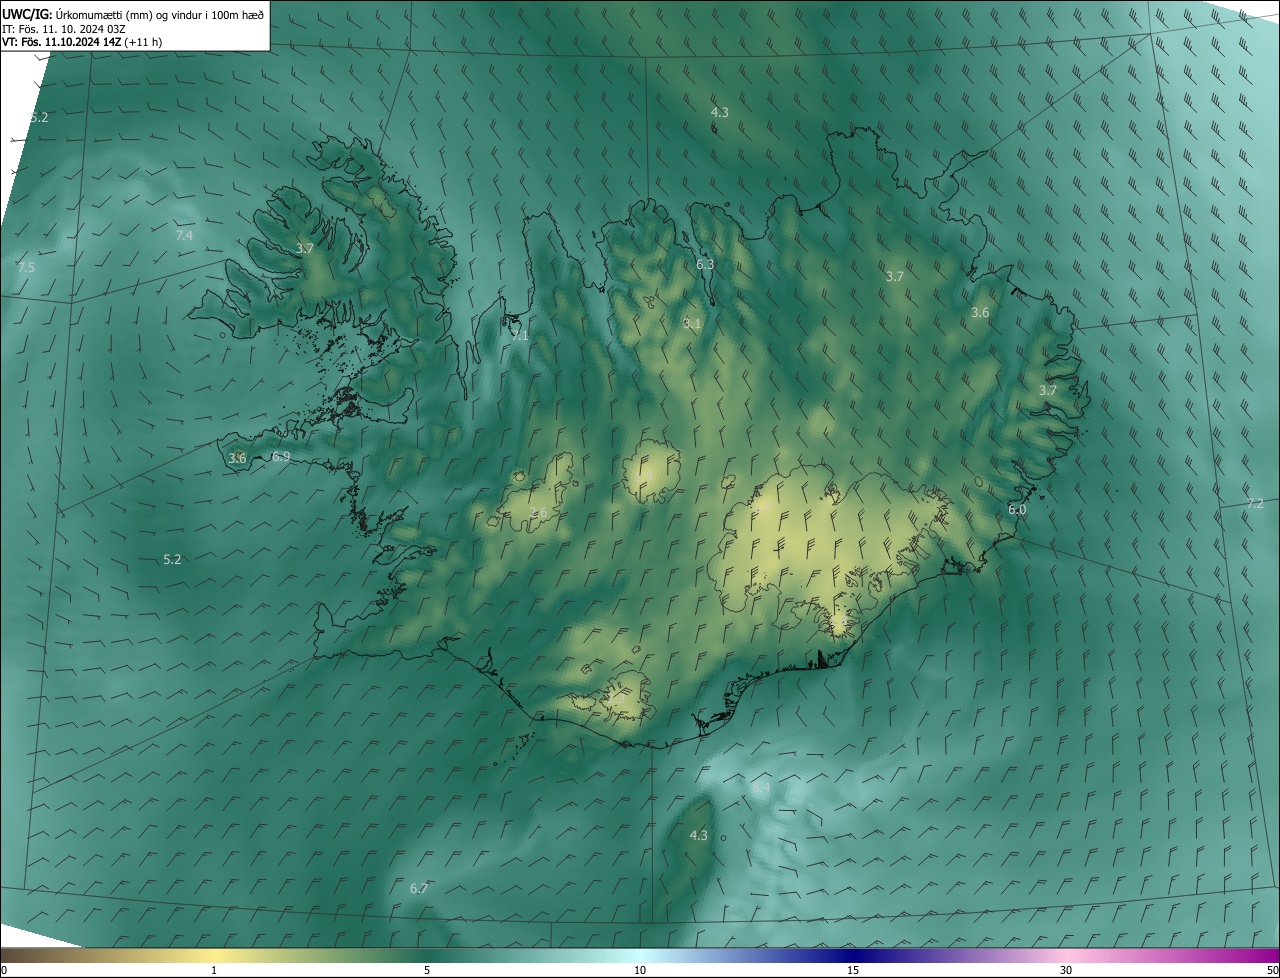Click the 6.7 value label on the map
The width and height of the screenshot is (1280, 978).
click(419, 888)
